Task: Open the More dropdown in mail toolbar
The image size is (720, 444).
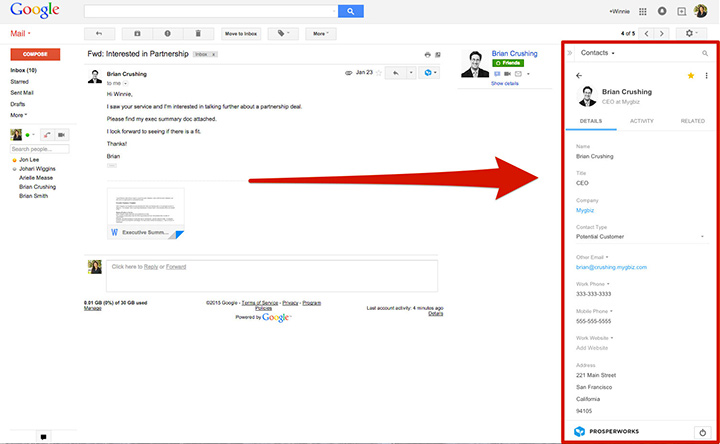Action: click(x=319, y=33)
